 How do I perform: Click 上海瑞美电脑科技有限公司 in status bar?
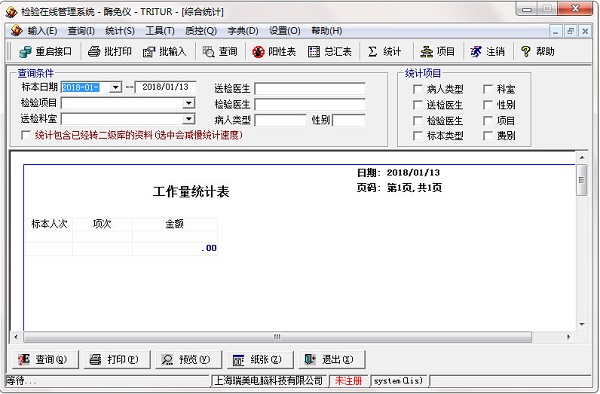pos(268,381)
